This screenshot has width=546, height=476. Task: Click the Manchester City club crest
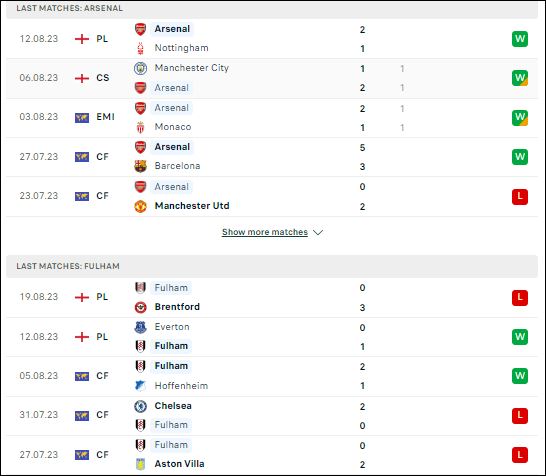pos(140,68)
